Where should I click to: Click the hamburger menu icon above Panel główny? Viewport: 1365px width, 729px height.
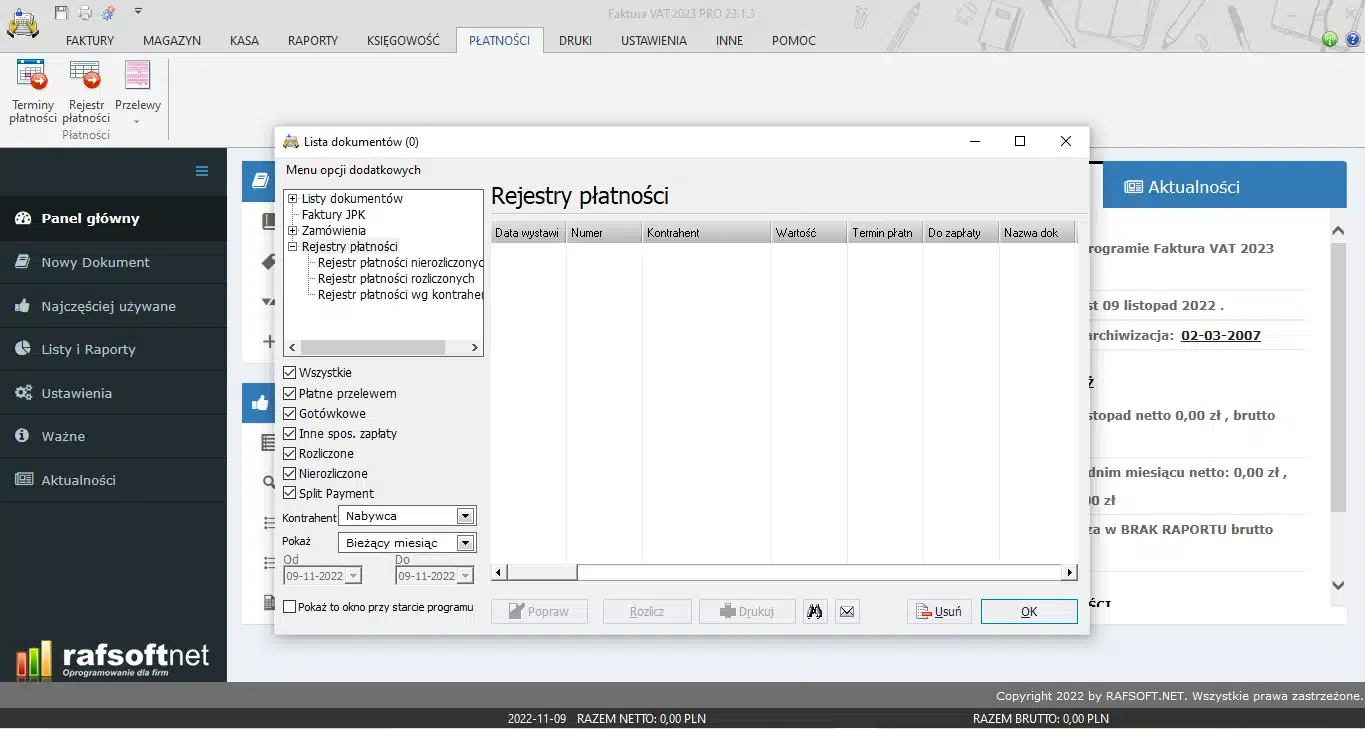[201, 171]
